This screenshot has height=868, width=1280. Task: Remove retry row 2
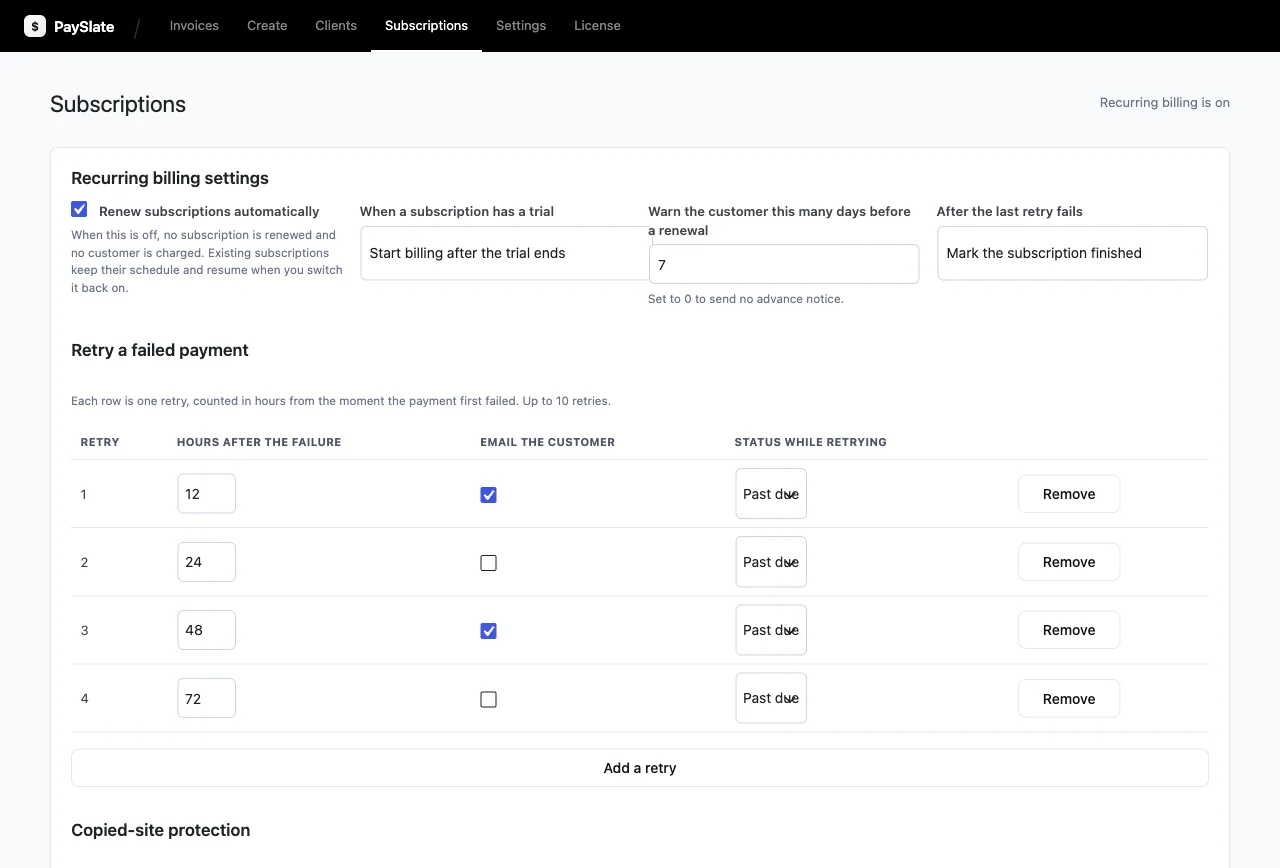coord(1069,562)
